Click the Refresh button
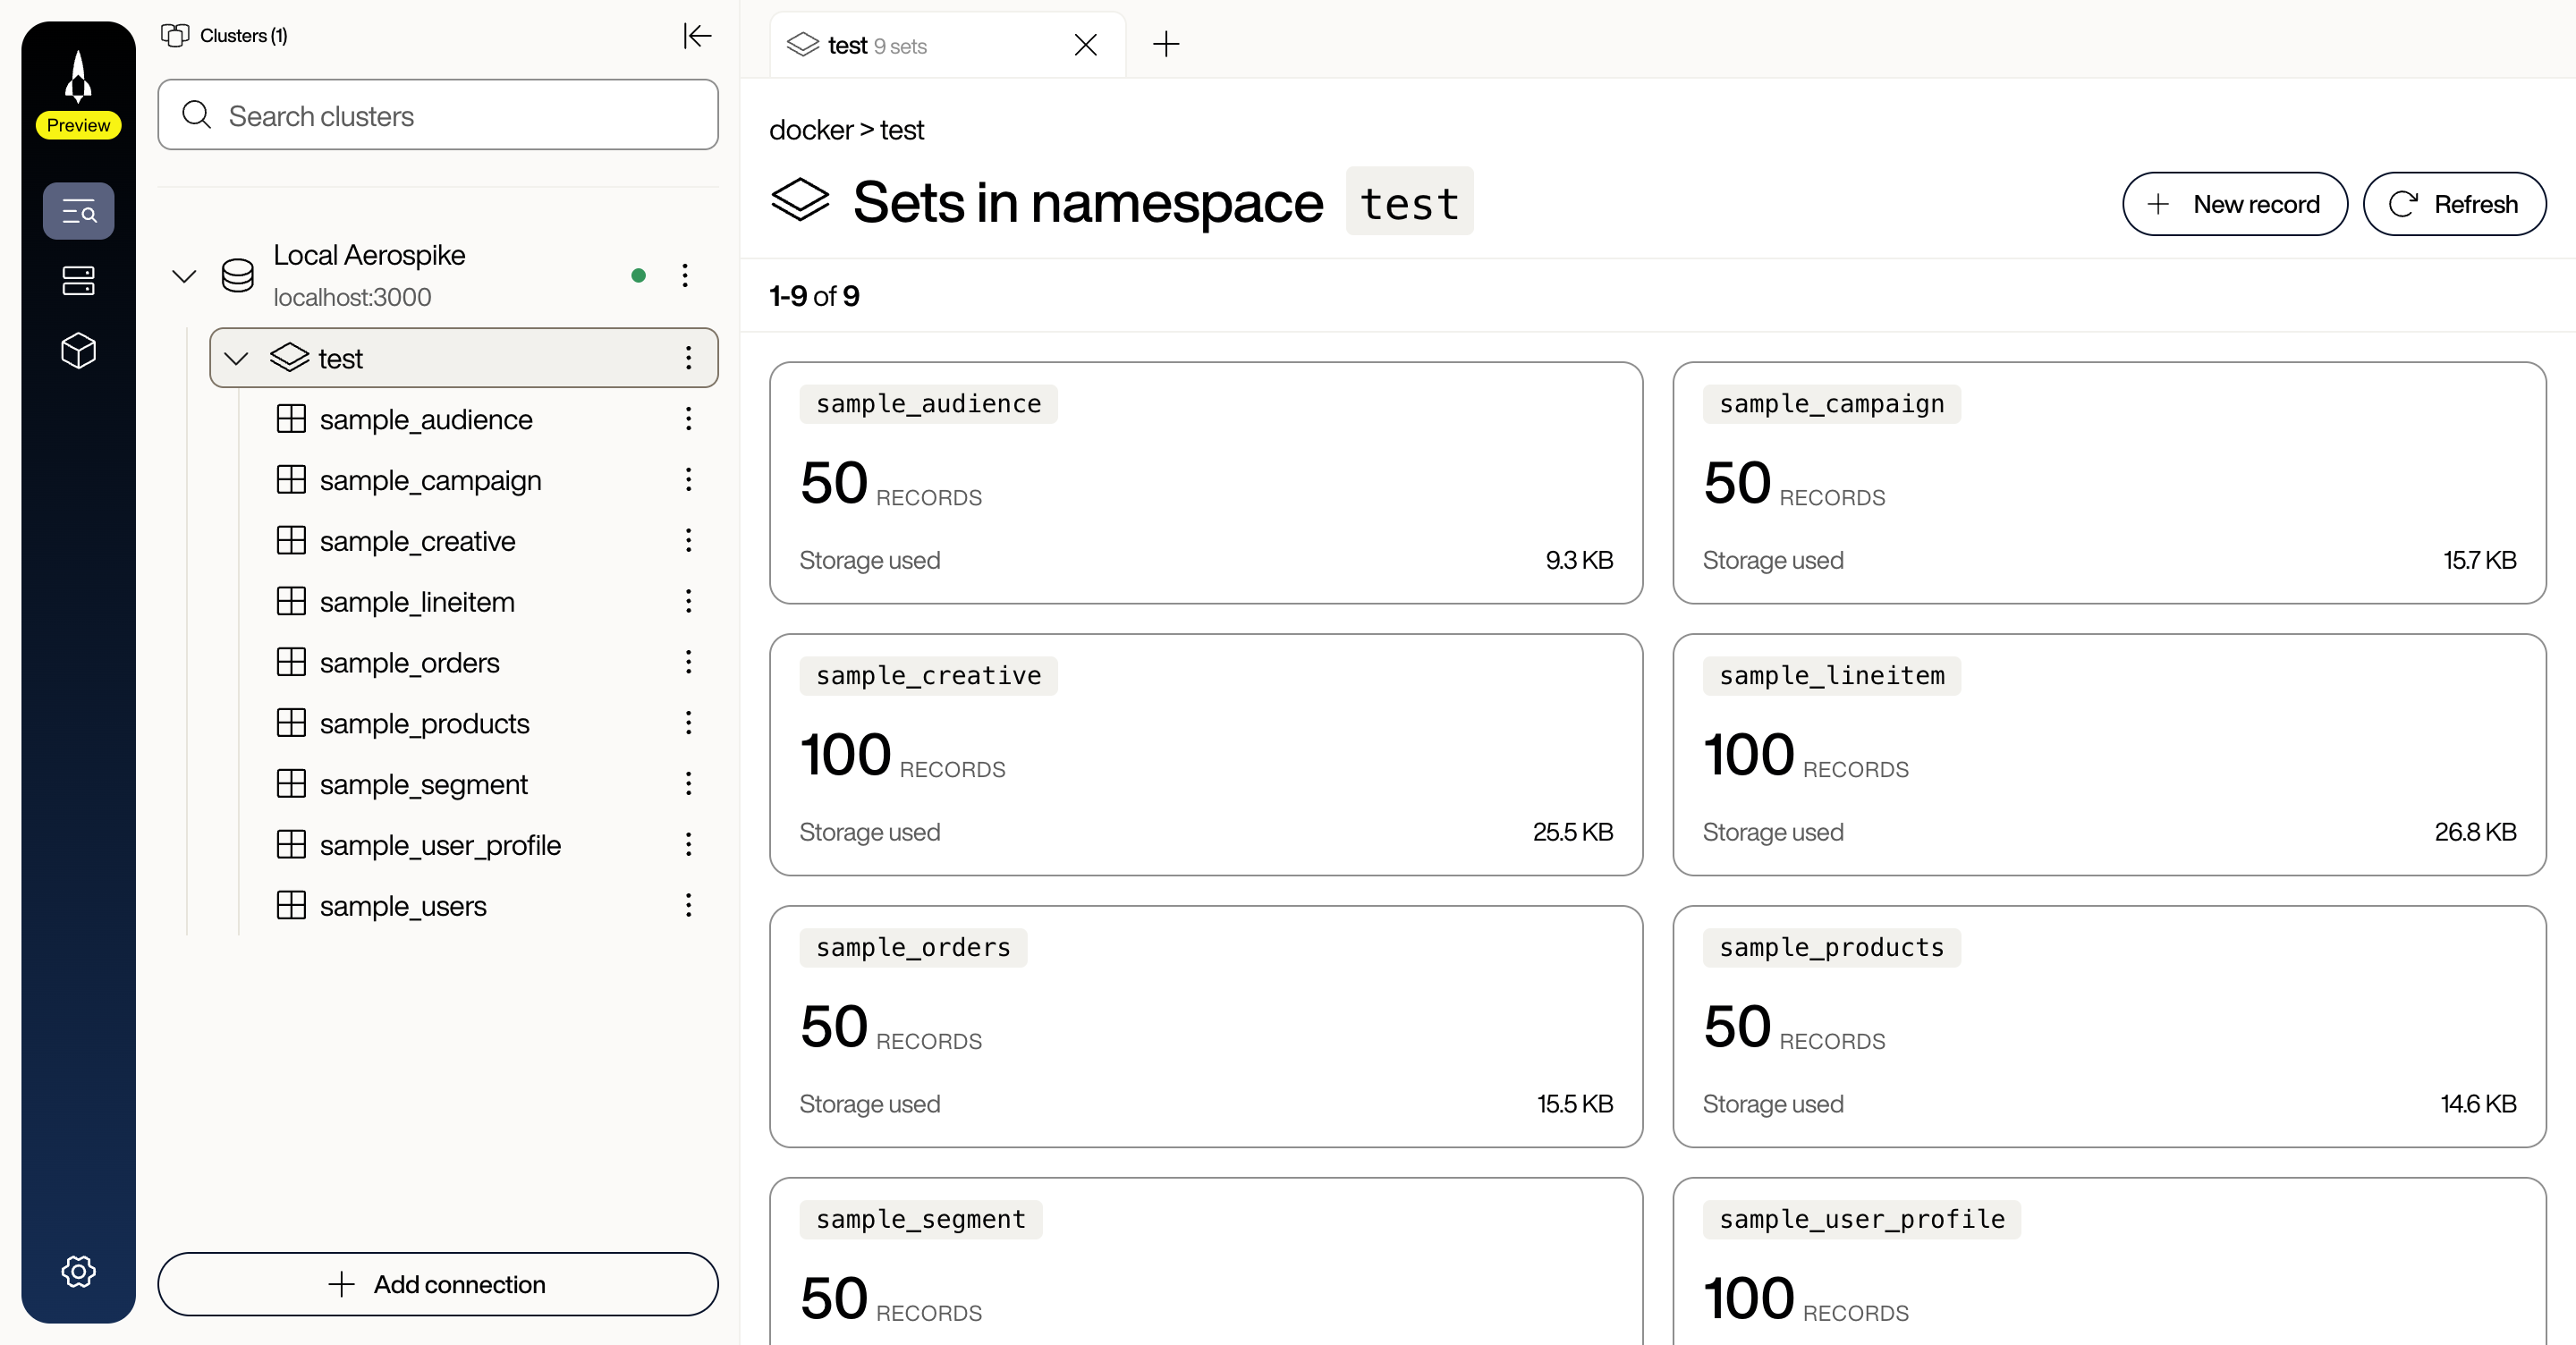Viewport: 2576px width, 1345px height. (2455, 204)
